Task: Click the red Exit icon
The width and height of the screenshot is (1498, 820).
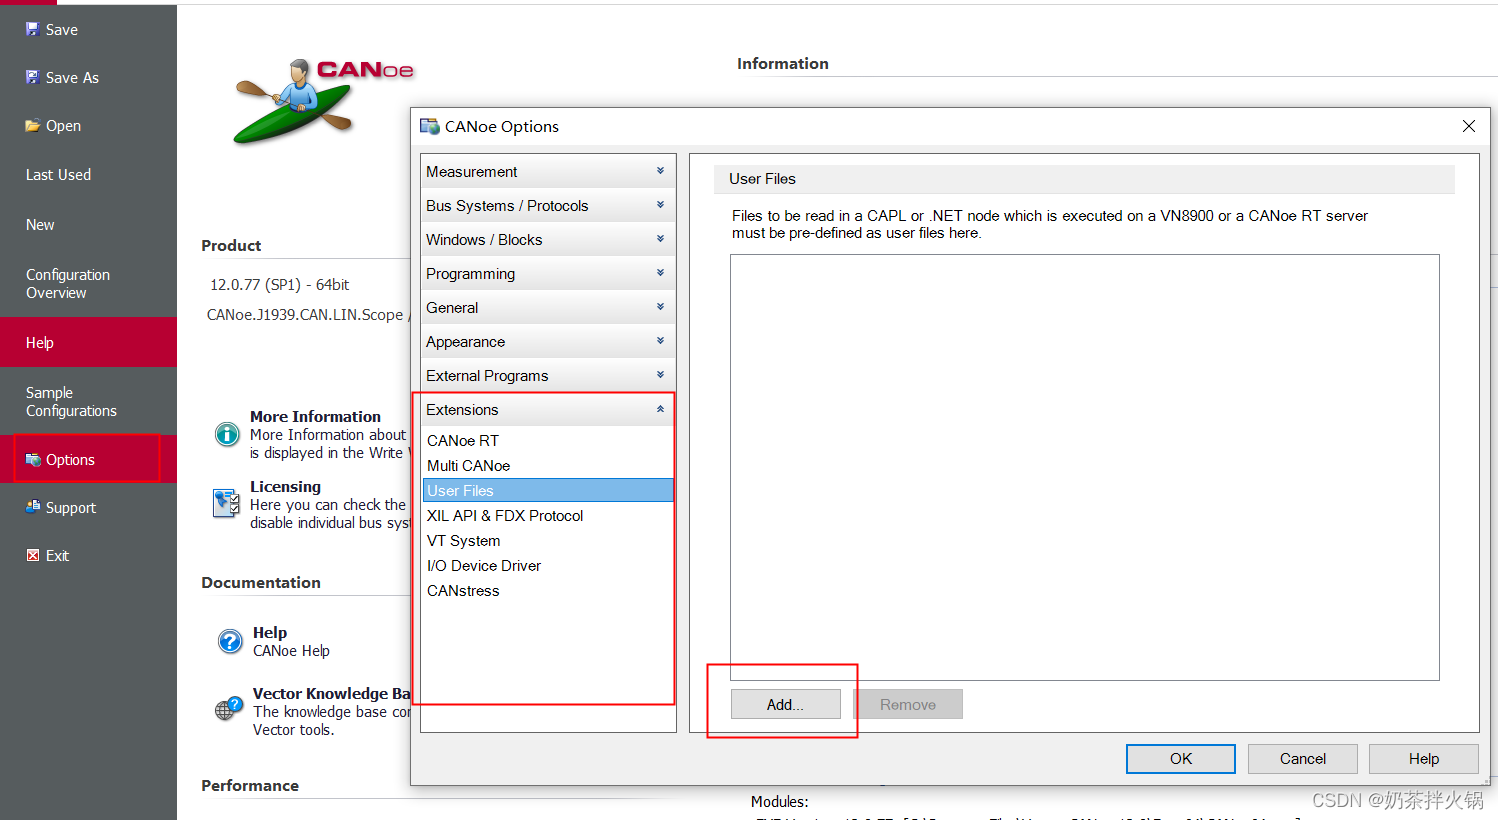Action: tap(33, 555)
